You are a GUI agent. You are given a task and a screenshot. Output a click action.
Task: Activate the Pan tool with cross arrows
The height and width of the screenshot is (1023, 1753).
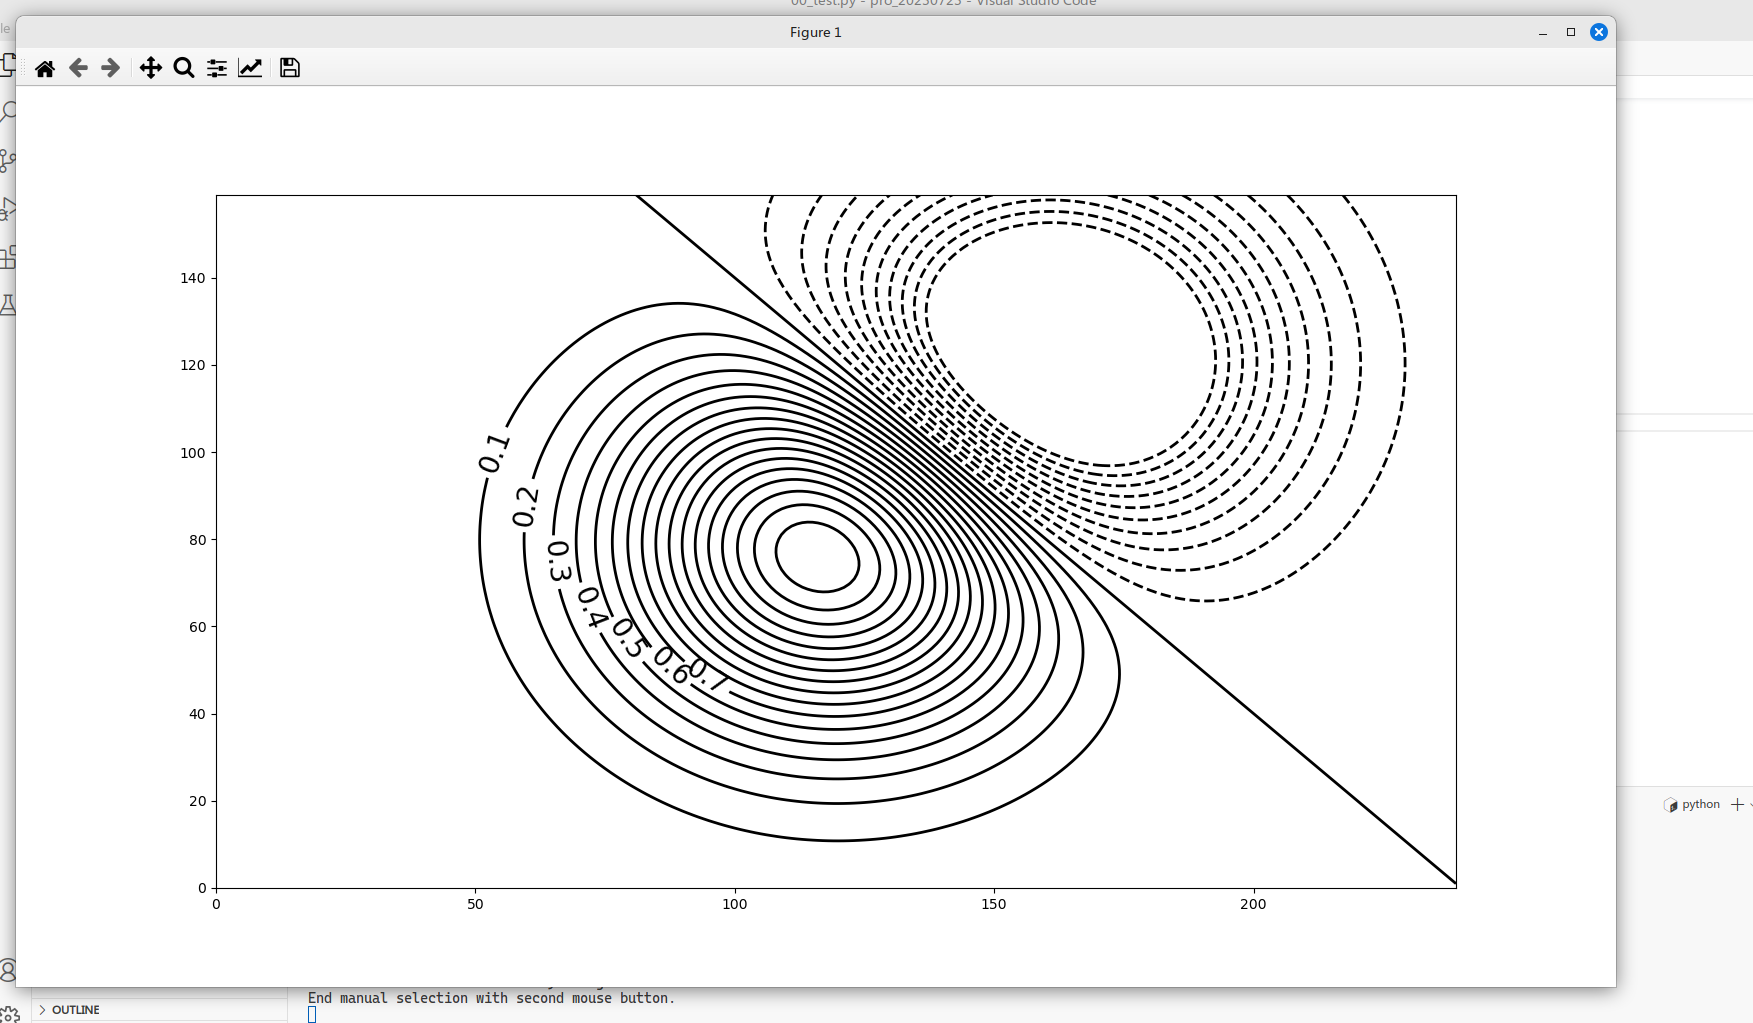(x=151, y=68)
